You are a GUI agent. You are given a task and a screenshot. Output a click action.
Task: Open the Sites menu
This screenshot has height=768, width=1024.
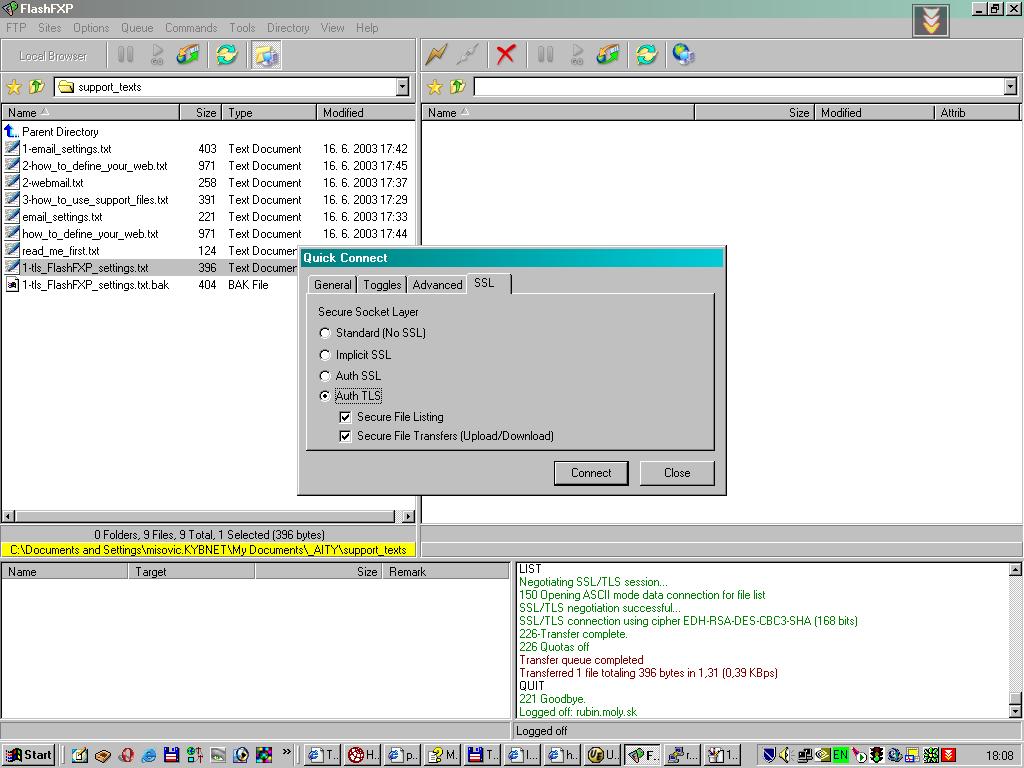(x=49, y=28)
